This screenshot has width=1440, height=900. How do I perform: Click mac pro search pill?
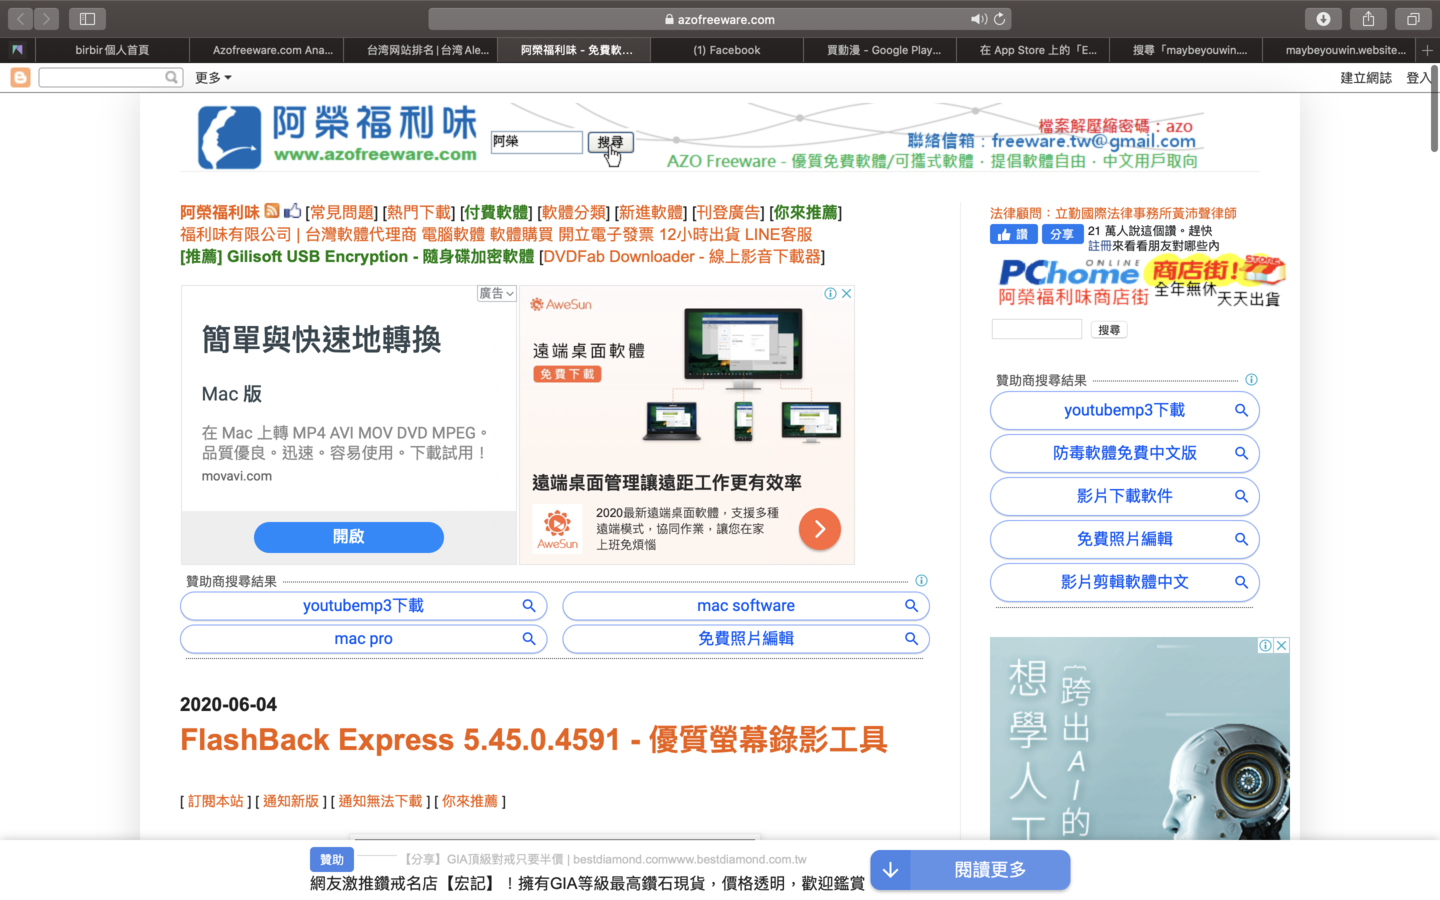click(x=363, y=639)
